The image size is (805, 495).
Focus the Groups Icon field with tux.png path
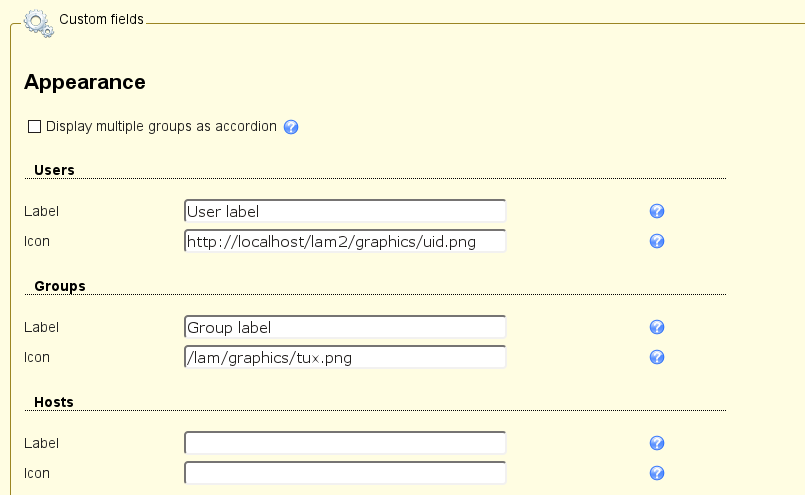pyautogui.click(x=345, y=357)
